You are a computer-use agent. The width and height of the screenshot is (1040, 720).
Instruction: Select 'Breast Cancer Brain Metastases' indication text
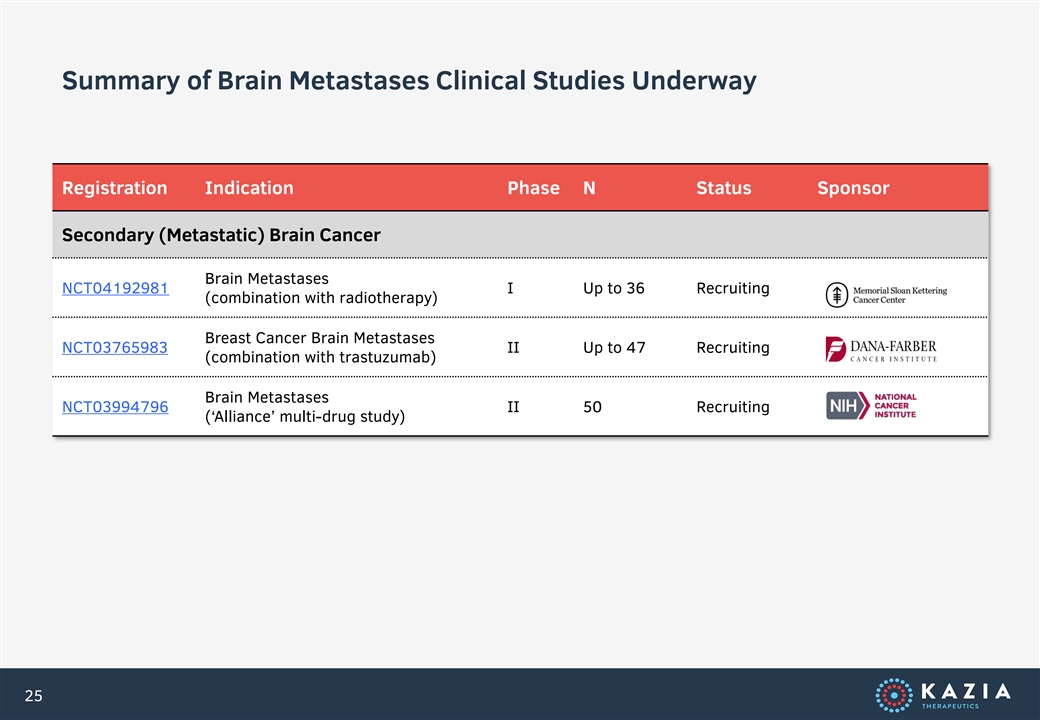(320, 338)
